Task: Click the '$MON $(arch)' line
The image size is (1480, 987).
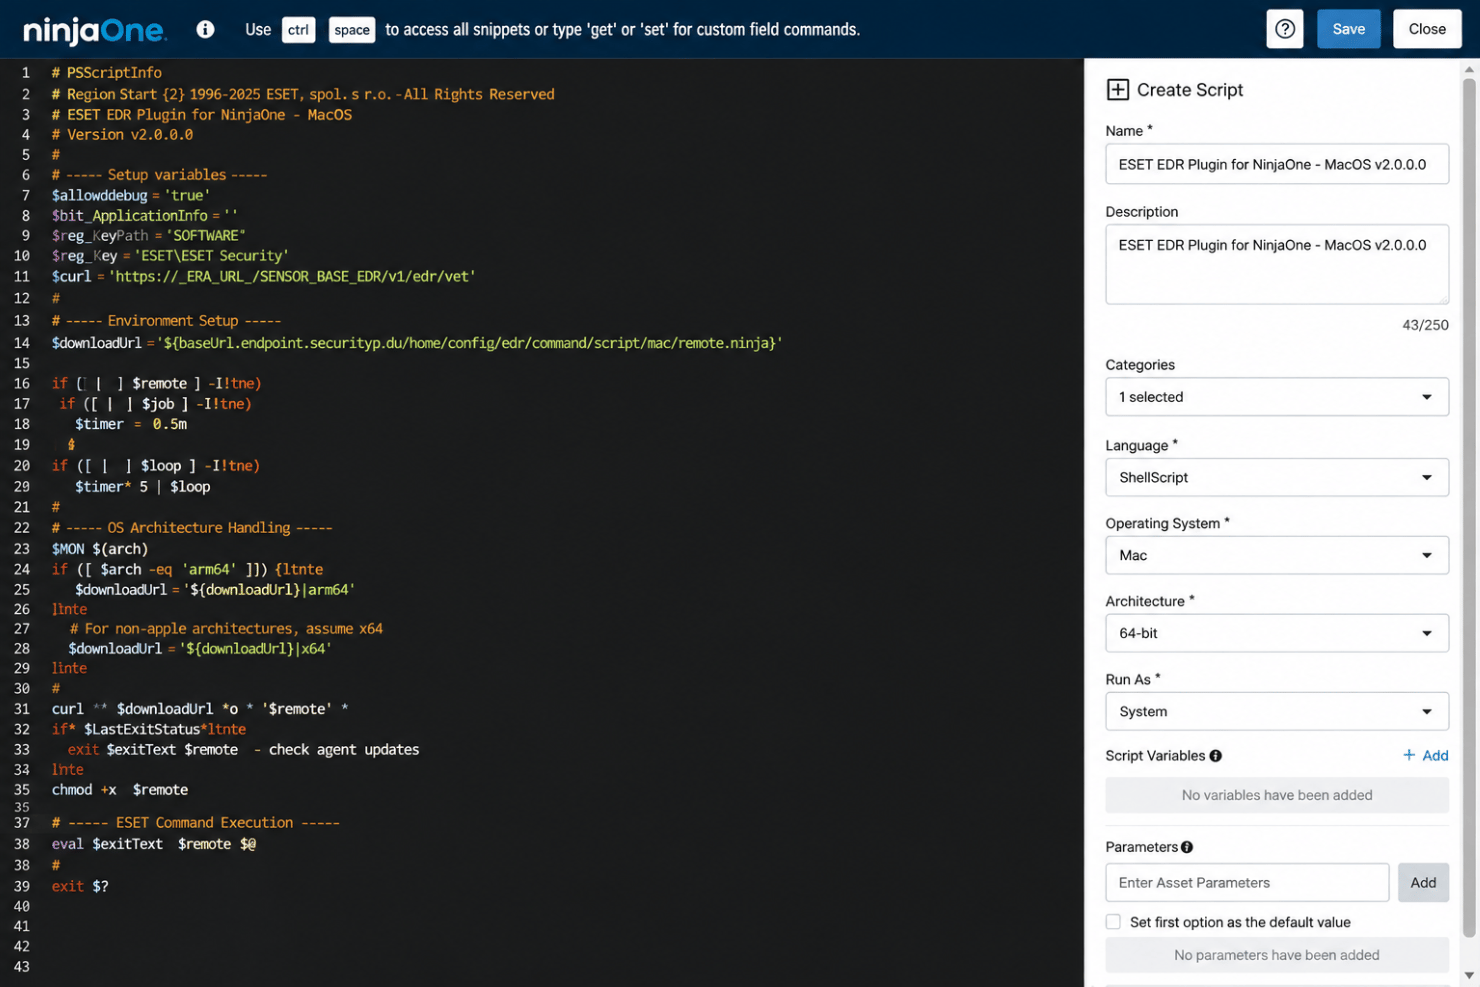Action: point(100,549)
